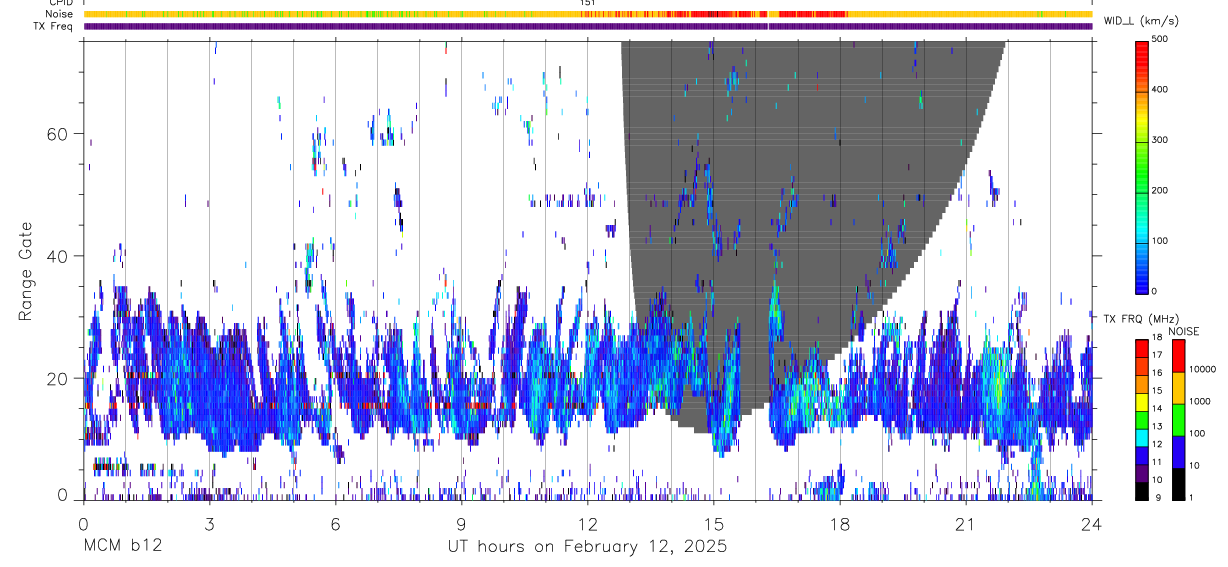
Task: Click the '16' tick on the TX FRQ legend
Action: [x=1158, y=373]
